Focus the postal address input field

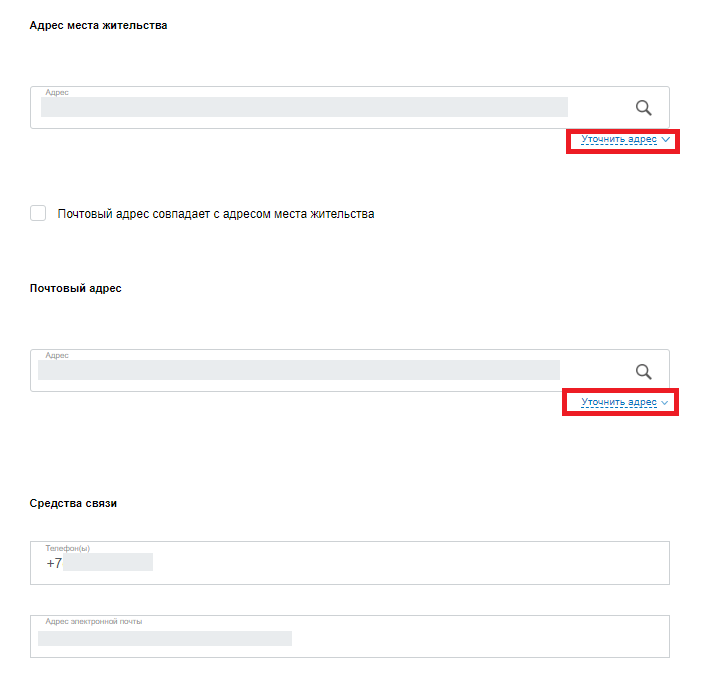point(350,370)
